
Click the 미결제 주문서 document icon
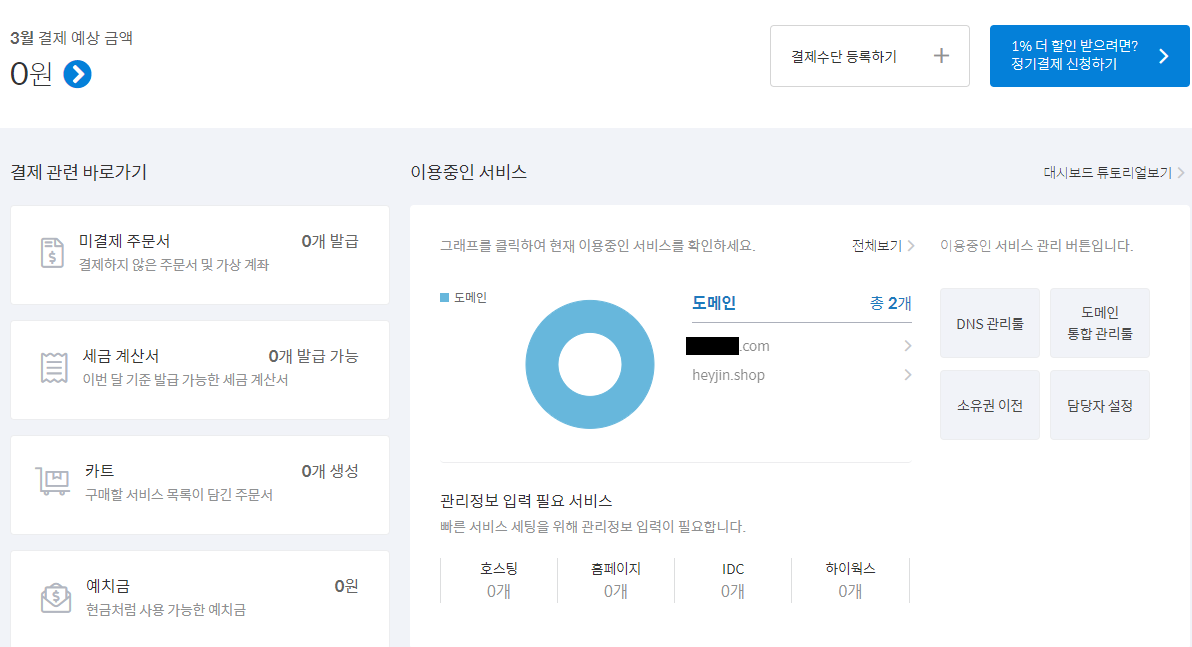52,253
